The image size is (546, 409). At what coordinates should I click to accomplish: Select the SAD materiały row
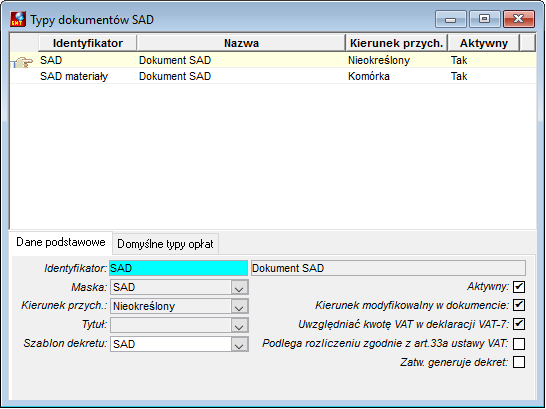coord(273,76)
